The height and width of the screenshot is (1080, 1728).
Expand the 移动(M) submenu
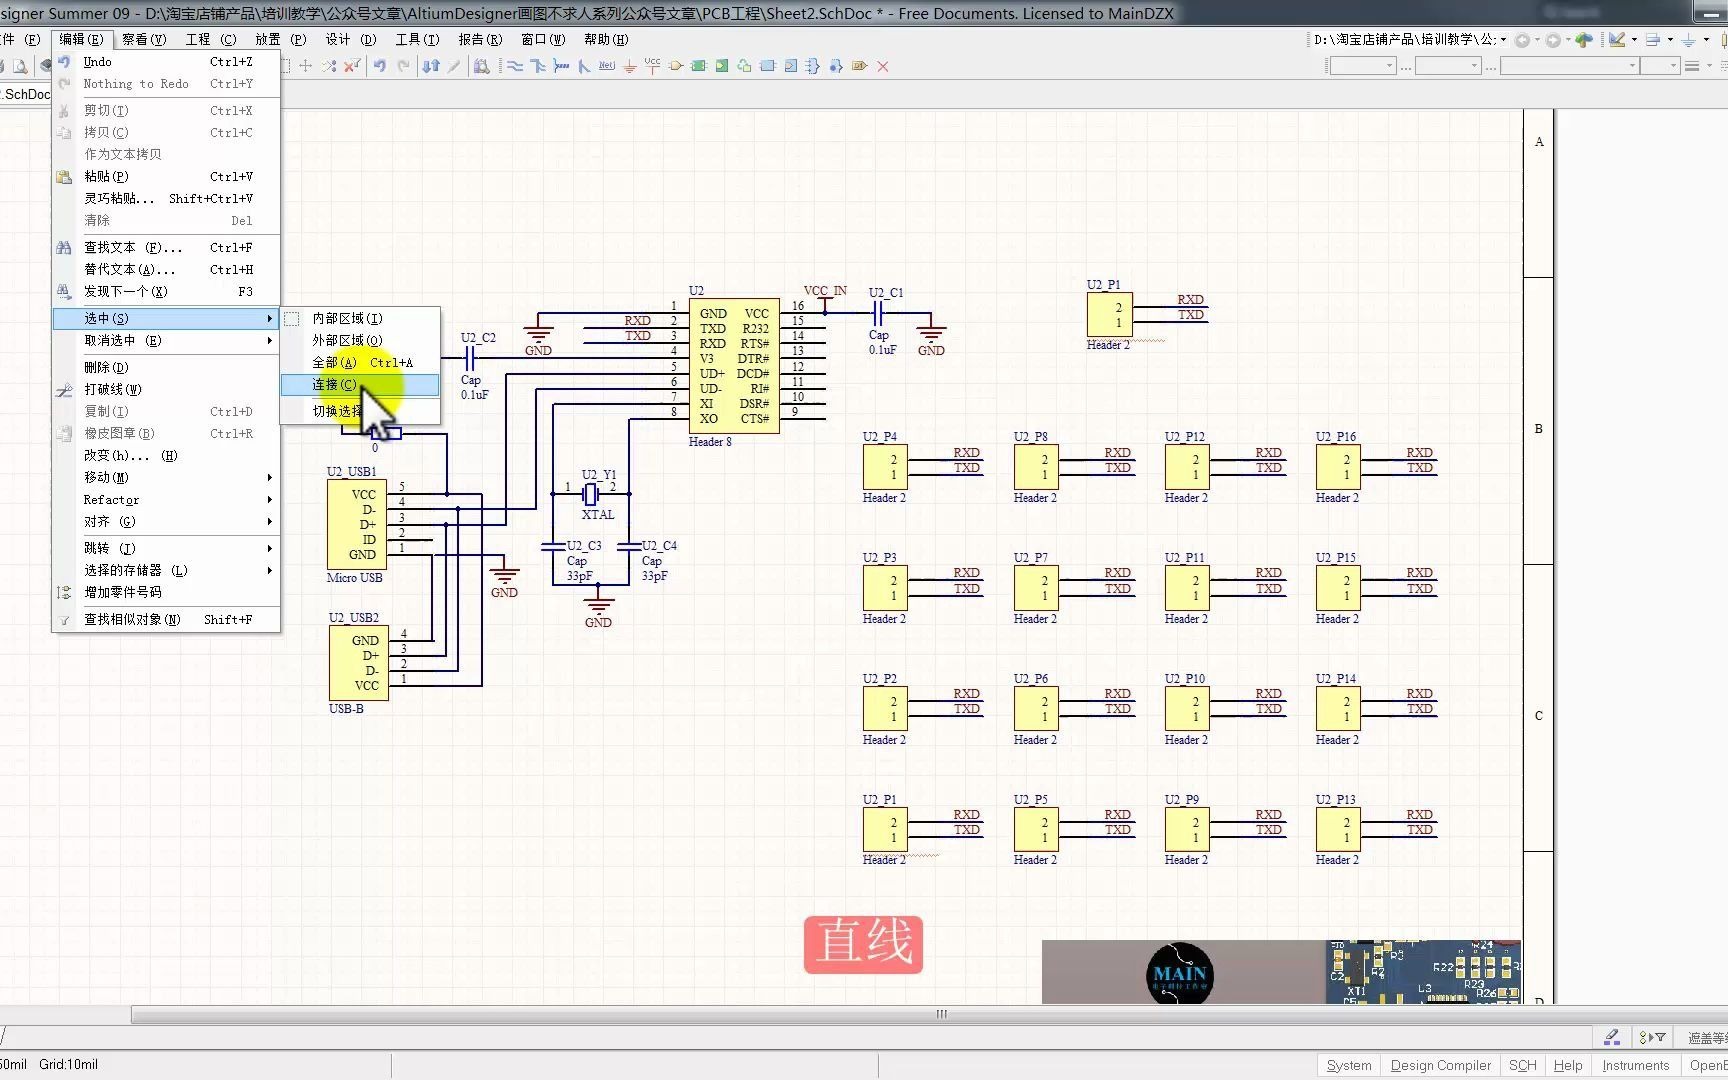coord(166,477)
